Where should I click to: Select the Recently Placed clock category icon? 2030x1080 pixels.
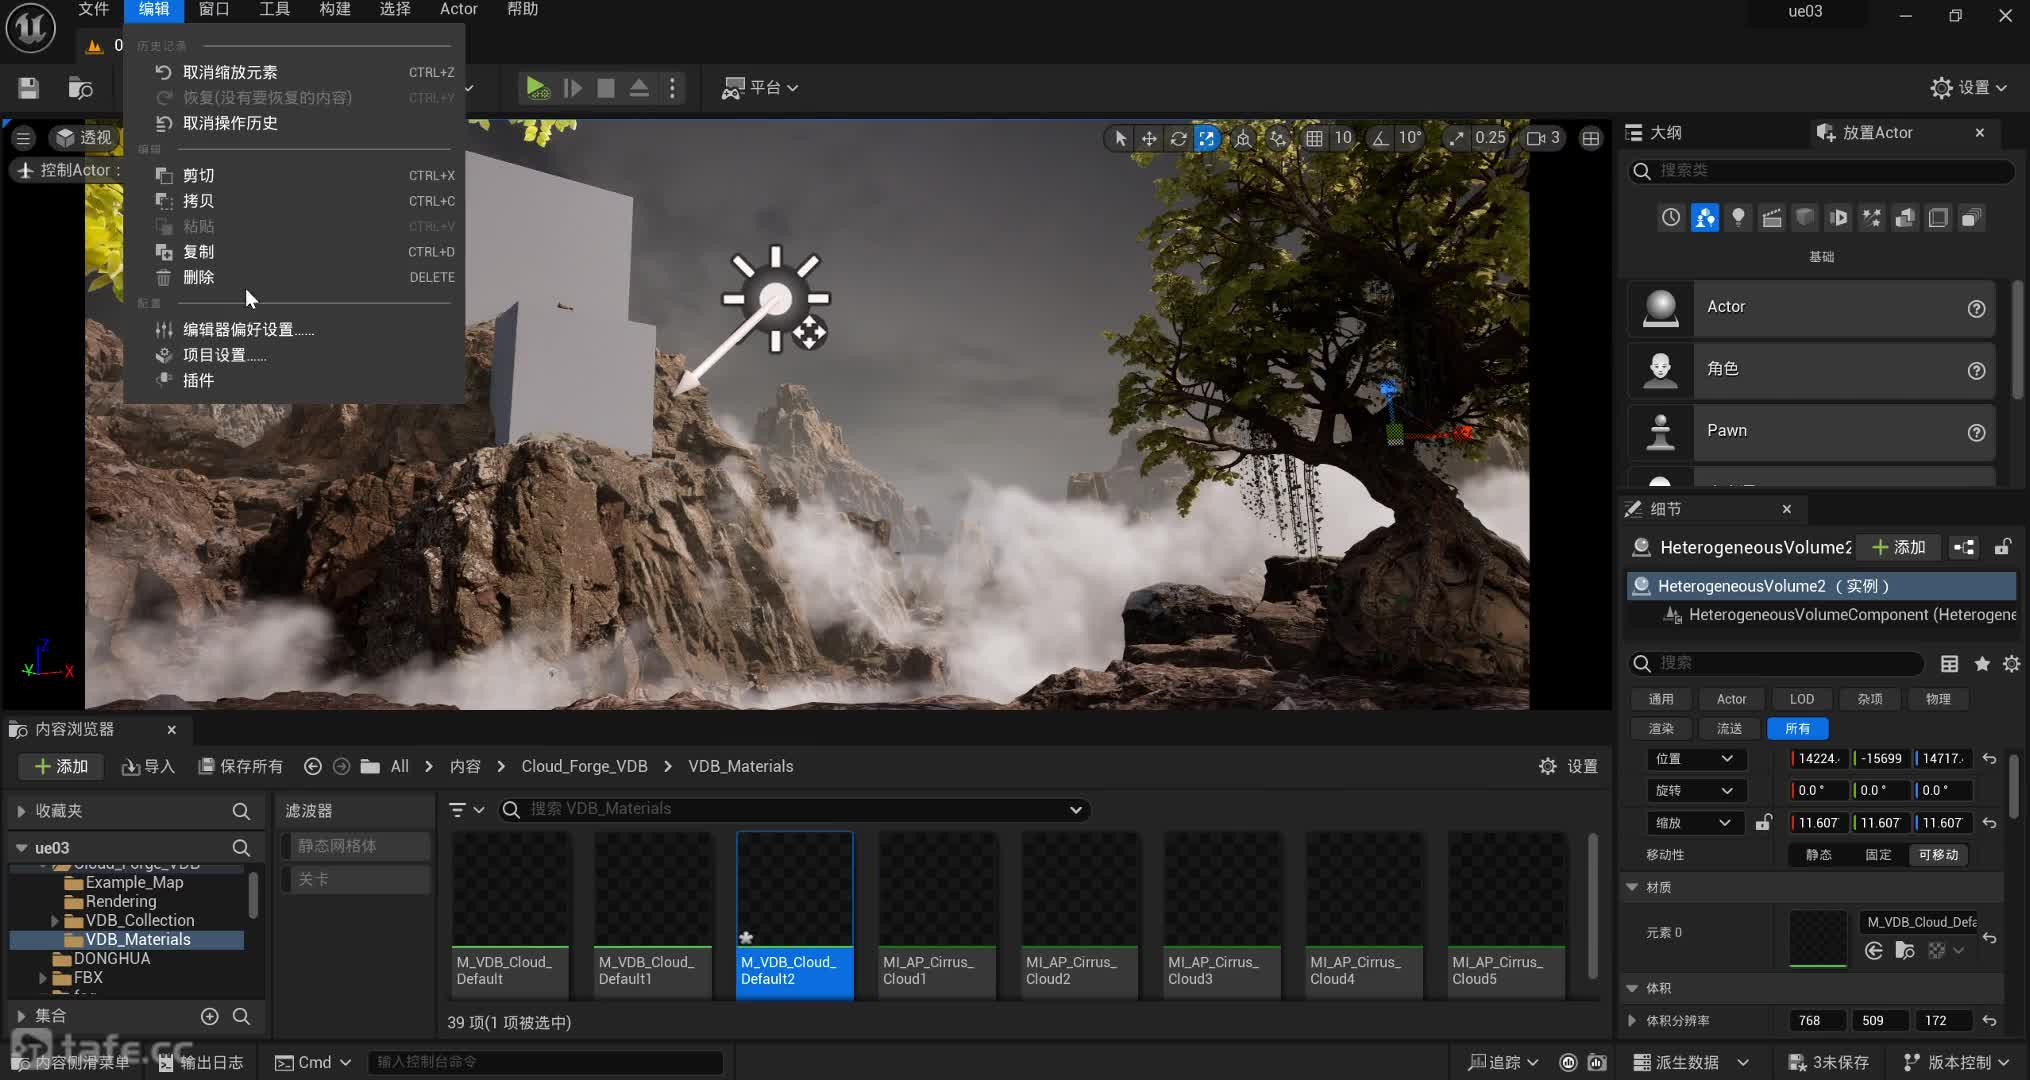1671,218
